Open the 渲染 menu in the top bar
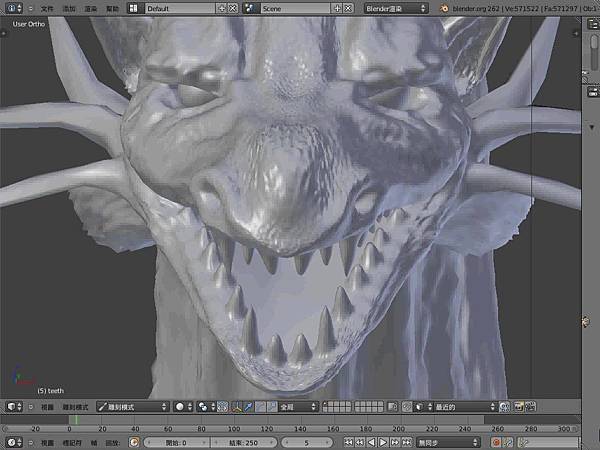The width and height of the screenshot is (600, 450). pyautogui.click(x=90, y=7)
